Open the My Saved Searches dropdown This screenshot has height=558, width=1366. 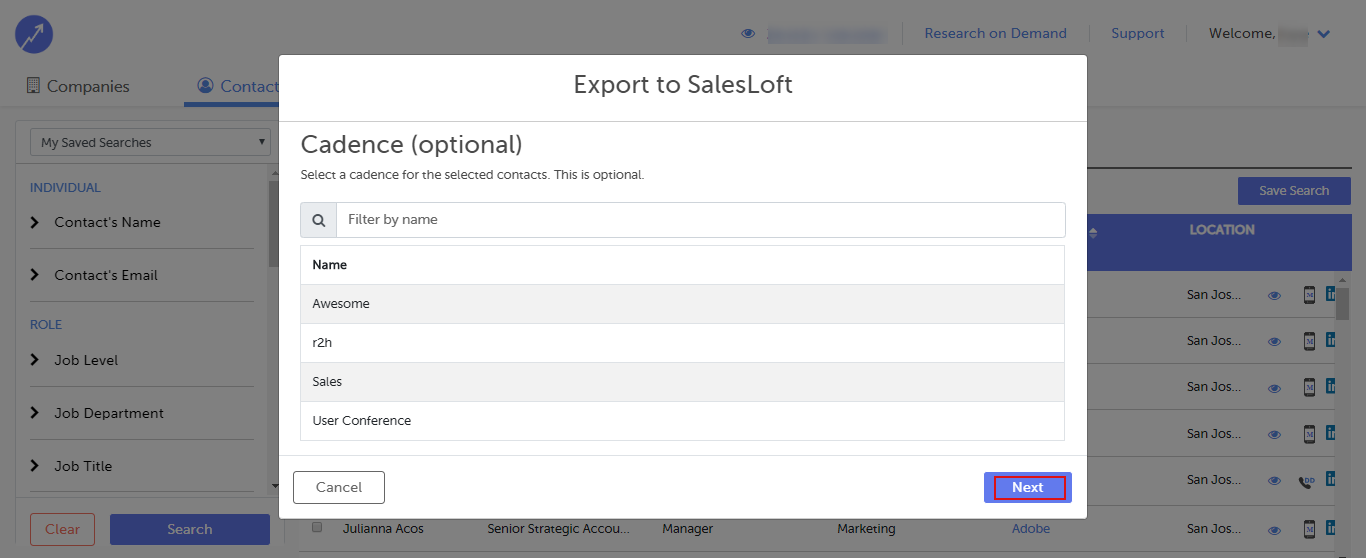click(150, 142)
